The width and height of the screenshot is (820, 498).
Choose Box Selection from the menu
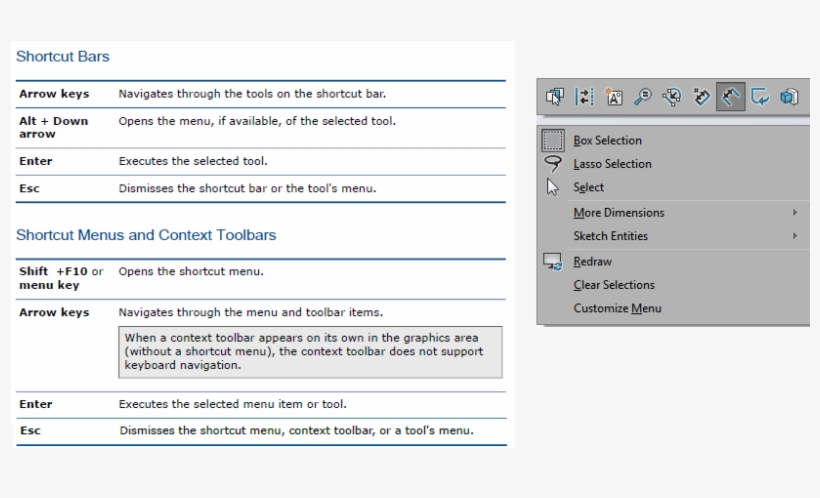tap(607, 141)
